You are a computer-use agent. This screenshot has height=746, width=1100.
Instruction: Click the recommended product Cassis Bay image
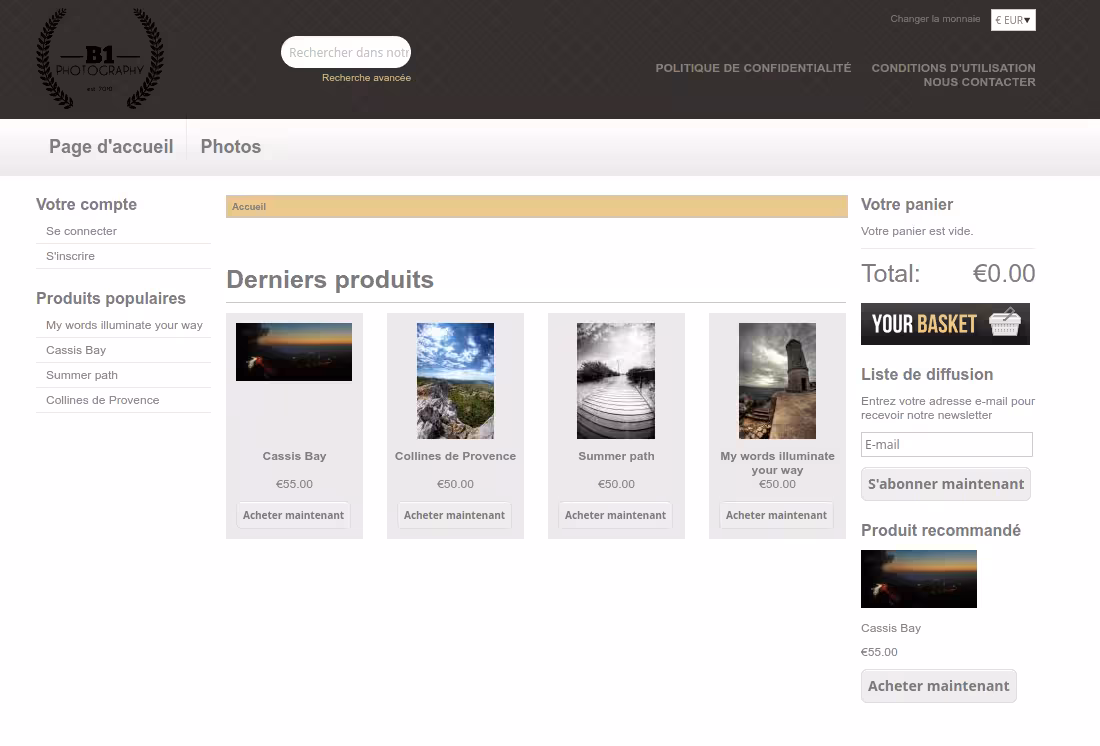pyautogui.click(x=918, y=579)
